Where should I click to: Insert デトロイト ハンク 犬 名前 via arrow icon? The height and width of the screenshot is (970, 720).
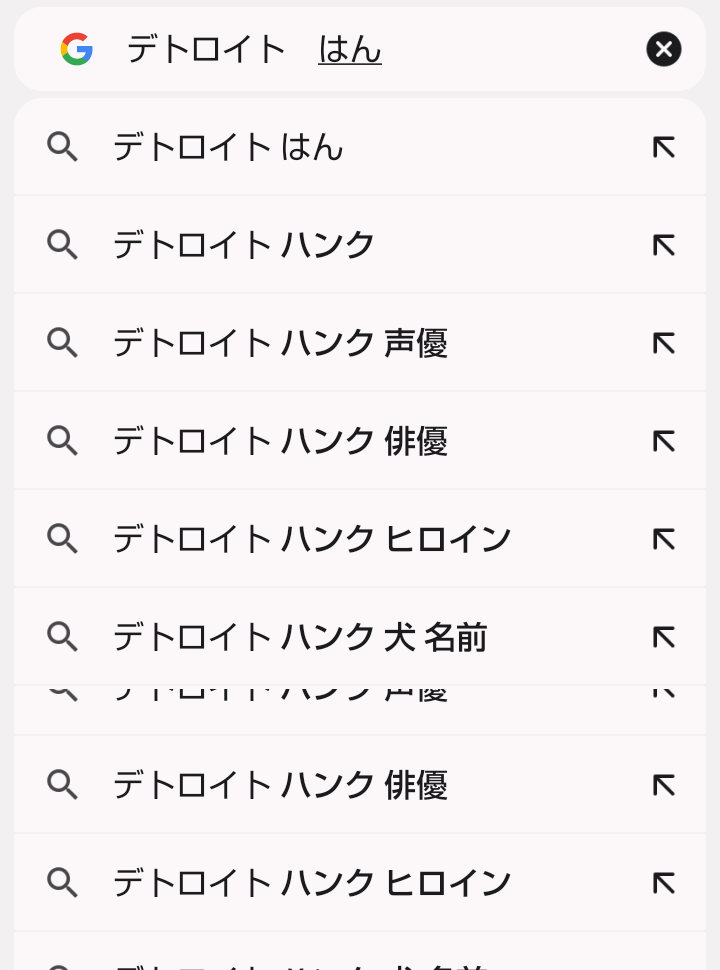tap(663, 637)
